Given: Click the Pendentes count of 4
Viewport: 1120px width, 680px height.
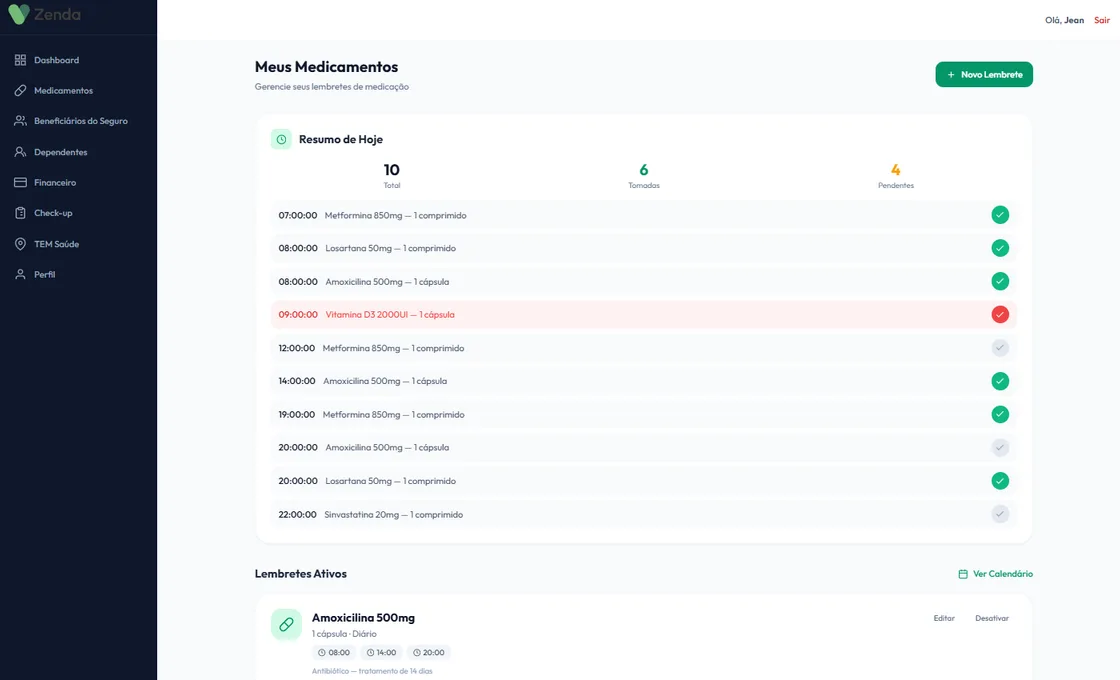Looking at the screenshot, I should click(x=896, y=170).
